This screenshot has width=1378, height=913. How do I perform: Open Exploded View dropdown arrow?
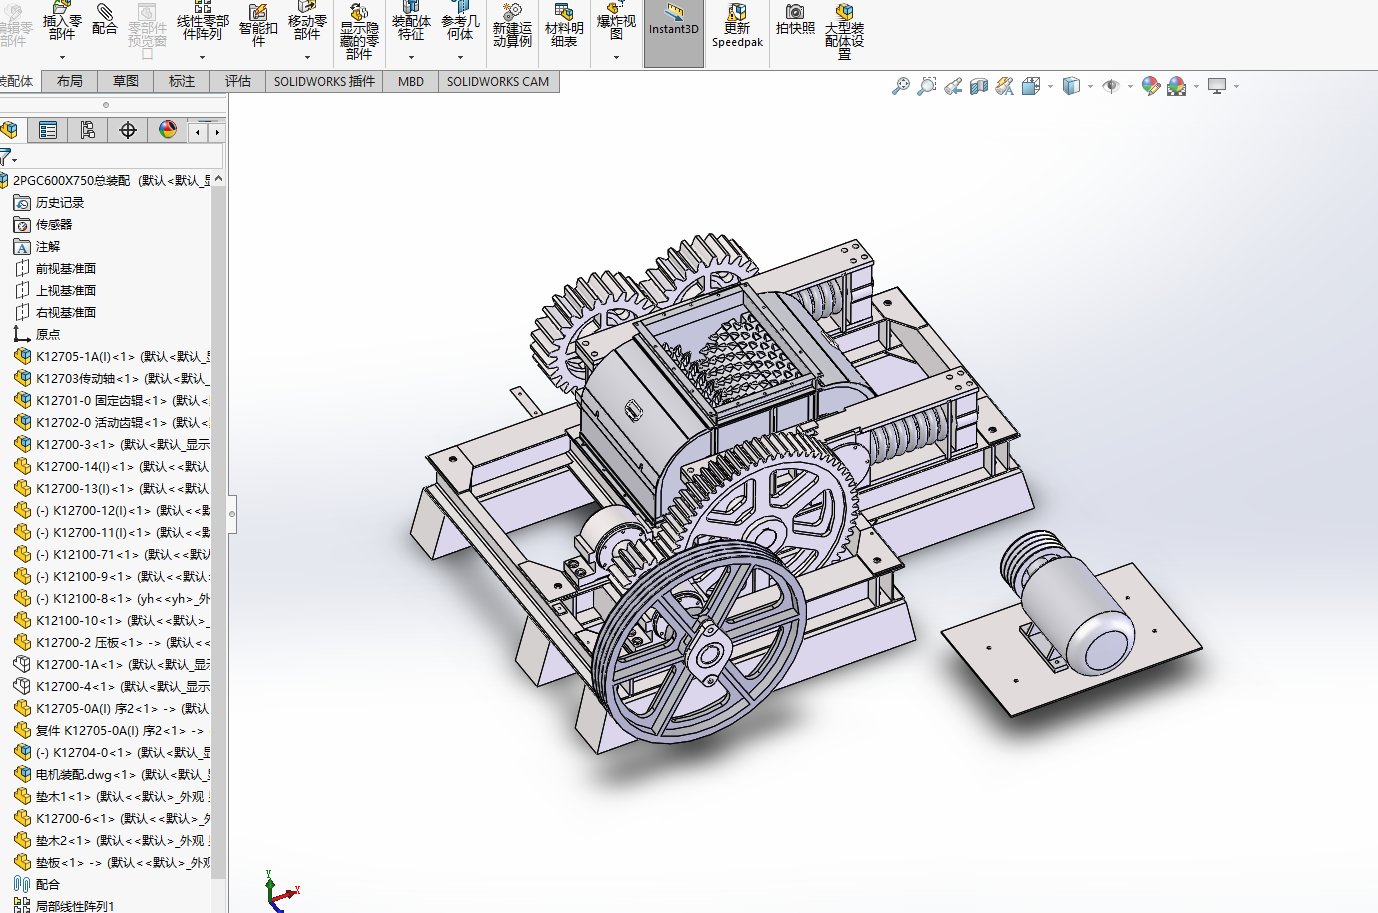[x=616, y=57]
